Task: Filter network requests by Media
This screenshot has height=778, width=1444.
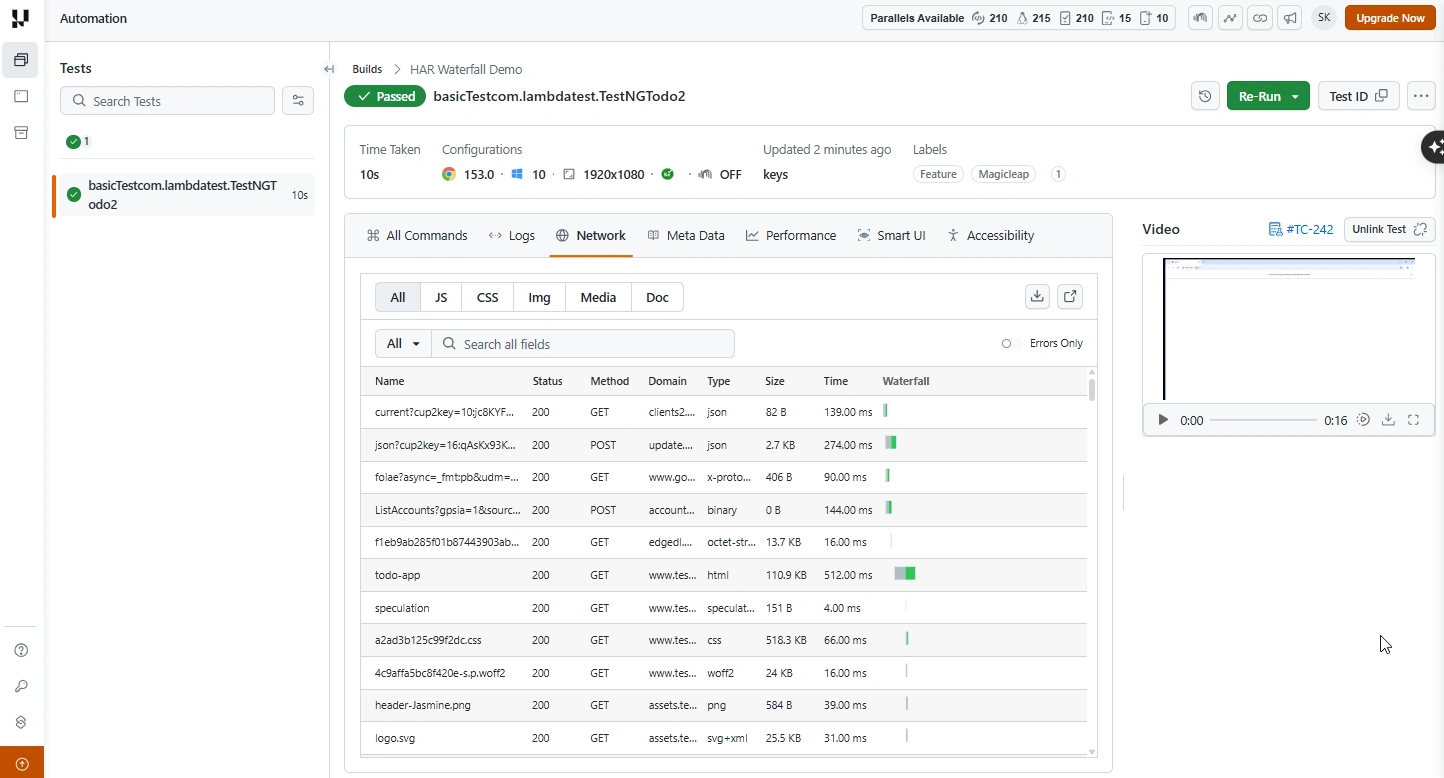Action: pyautogui.click(x=598, y=297)
